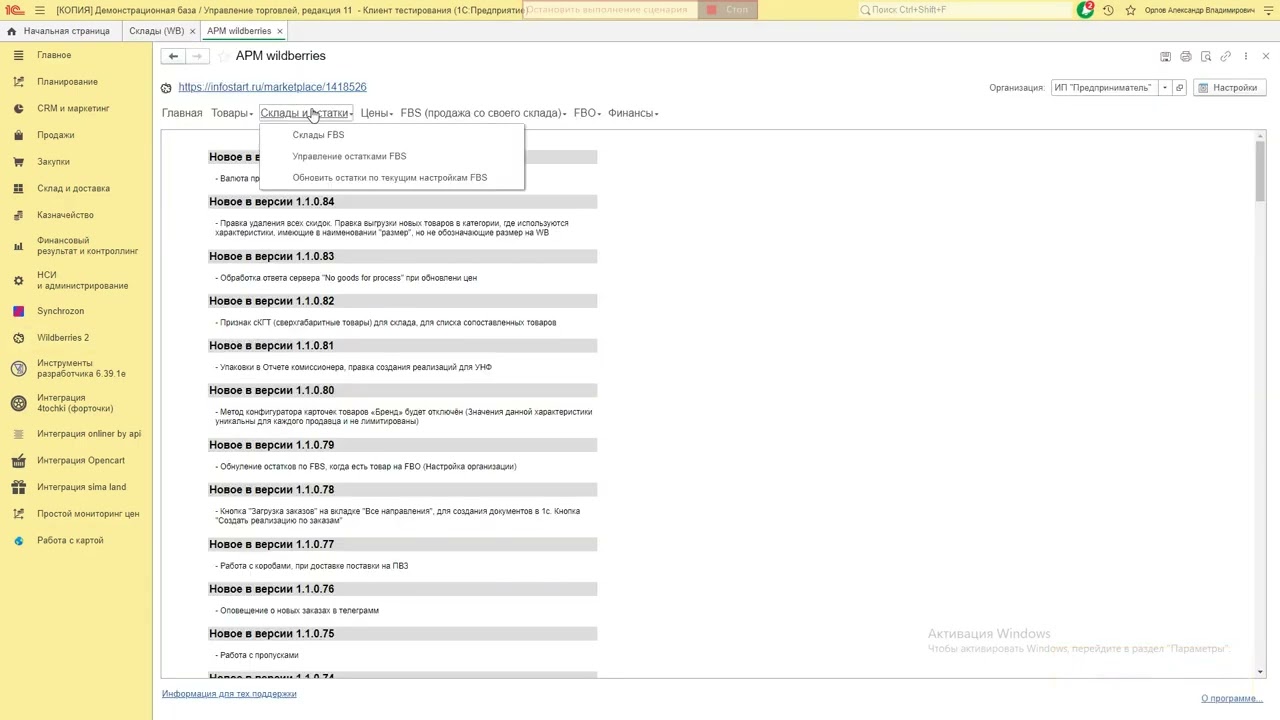Expand the FBO dropdown menu
Screen dimensions: 1280x720
click(x=587, y=113)
